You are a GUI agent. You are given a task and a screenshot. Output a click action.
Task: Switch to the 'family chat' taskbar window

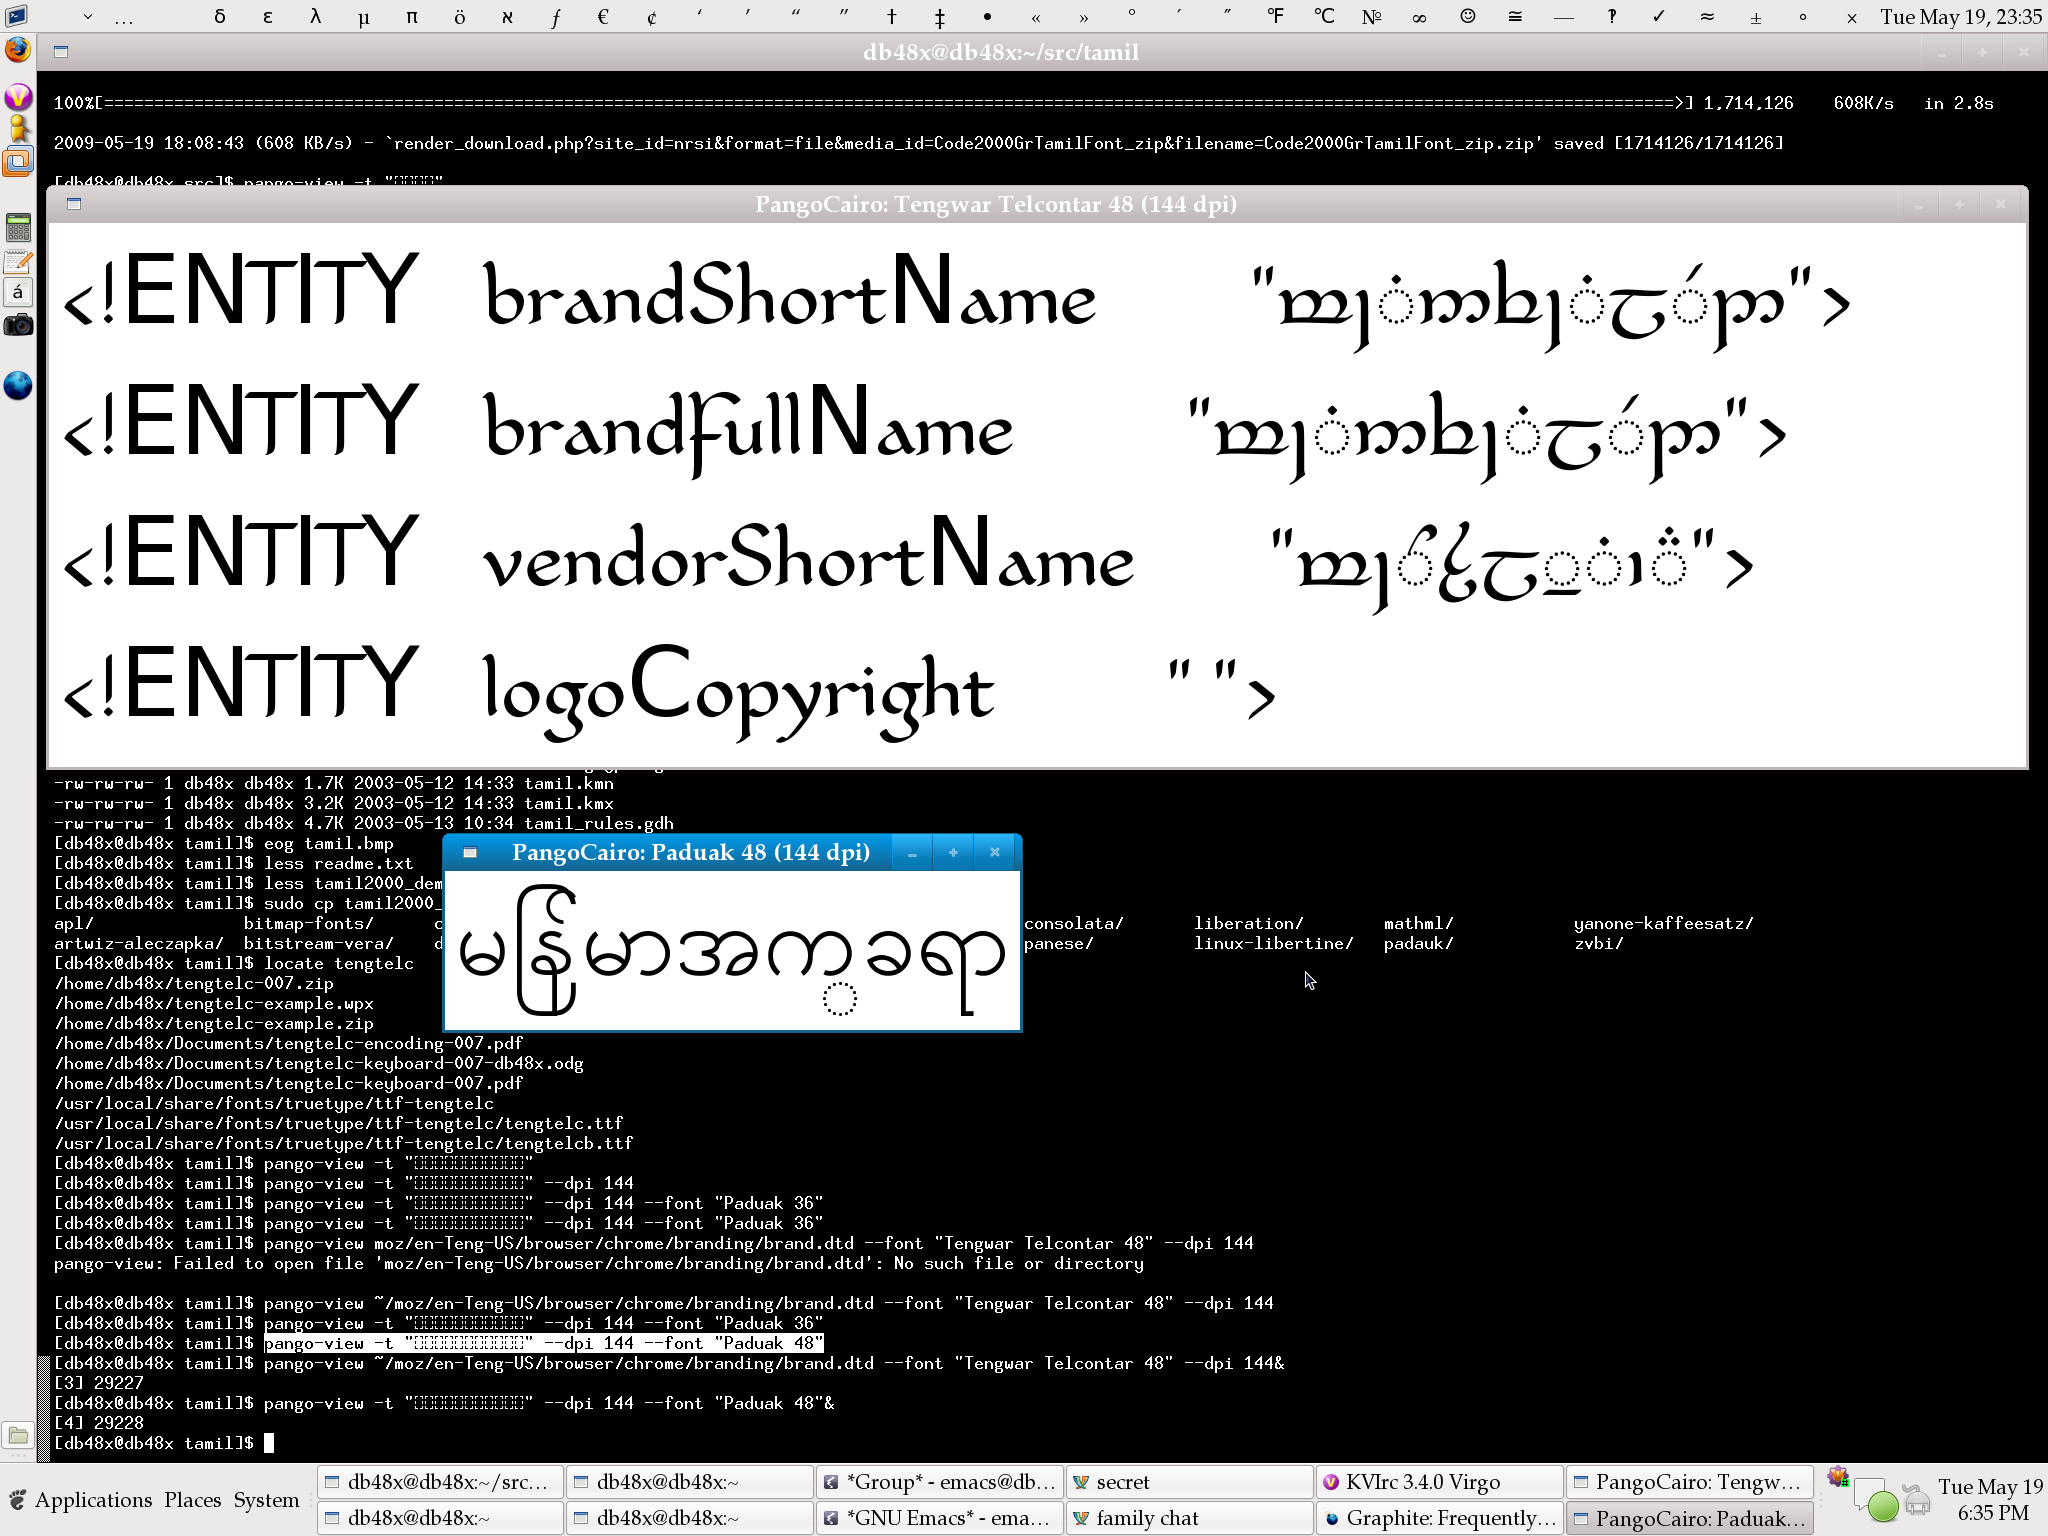[x=1189, y=1518]
